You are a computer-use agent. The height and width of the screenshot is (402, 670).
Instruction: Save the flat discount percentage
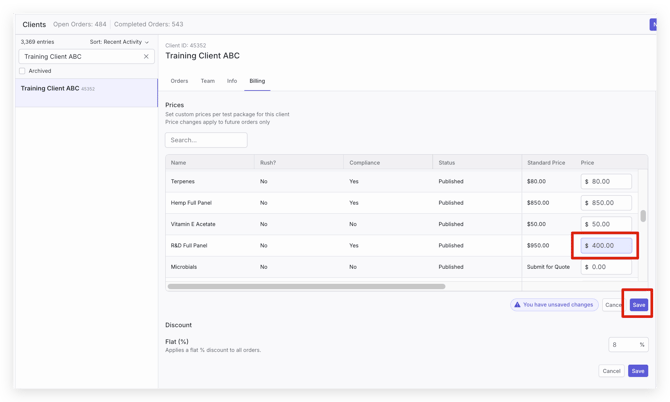coord(637,371)
